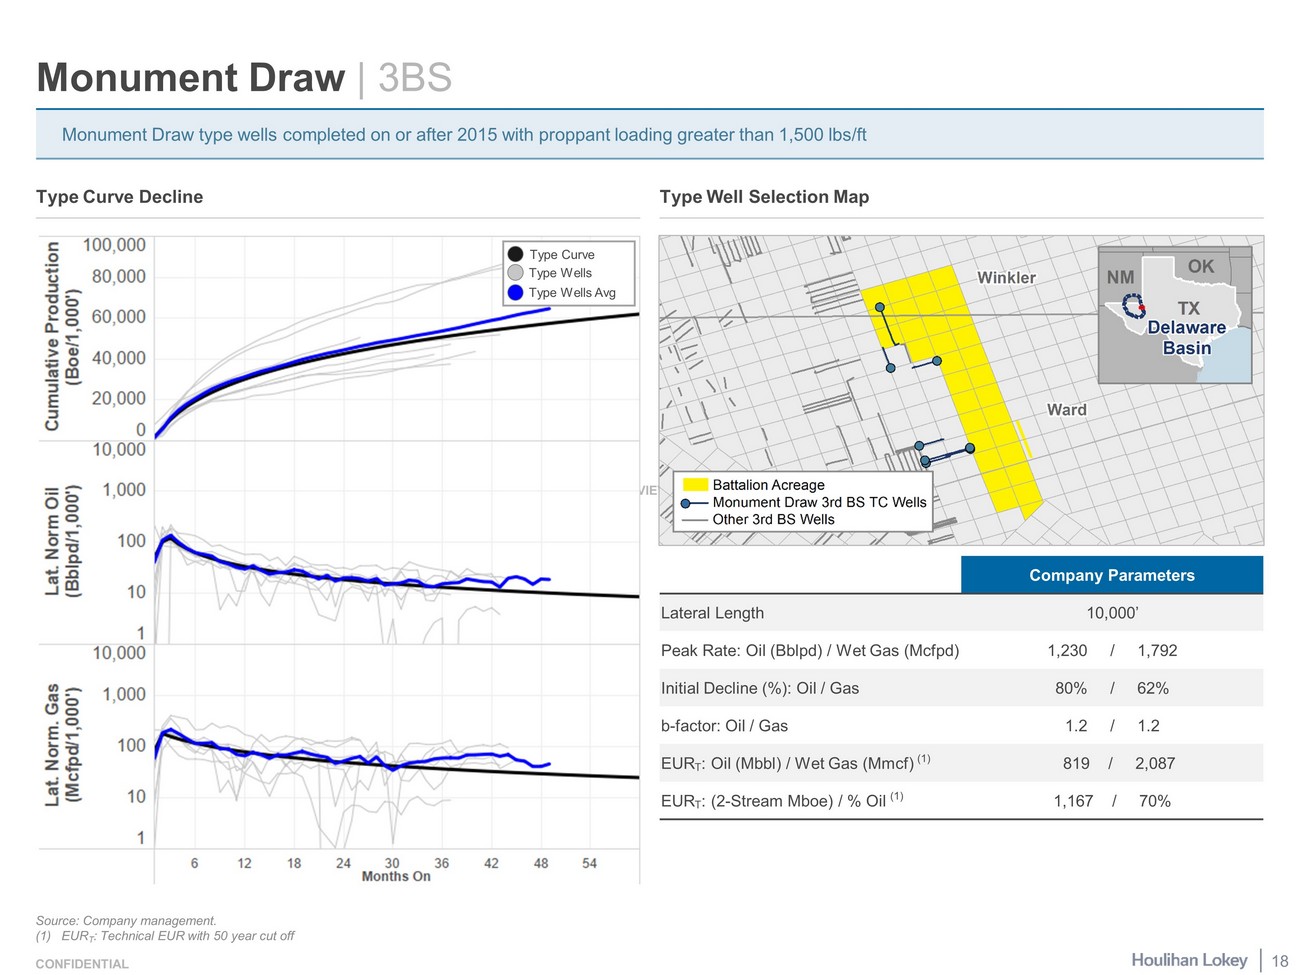This screenshot has width=1300, height=975.
Task: Select the Type Curve Decline heading
Action: [x=119, y=197]
